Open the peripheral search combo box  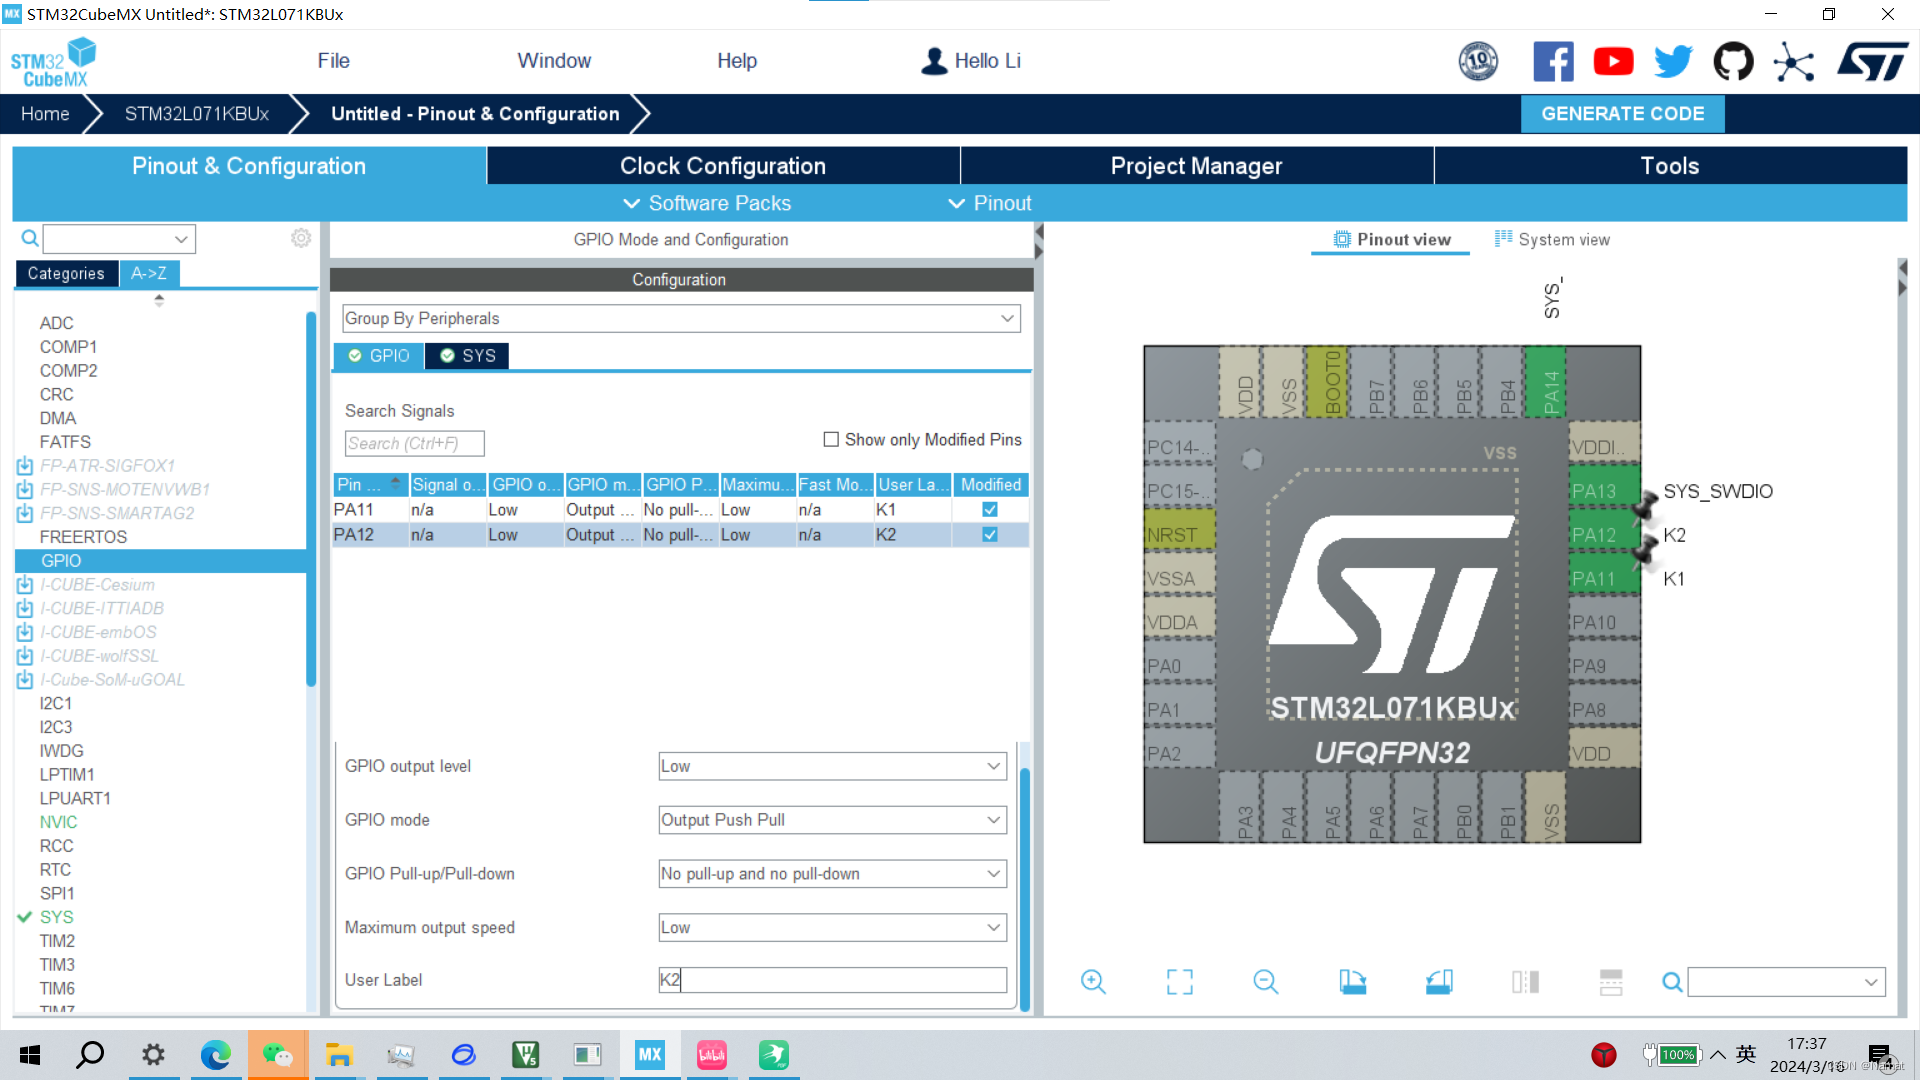click(119, 239)
